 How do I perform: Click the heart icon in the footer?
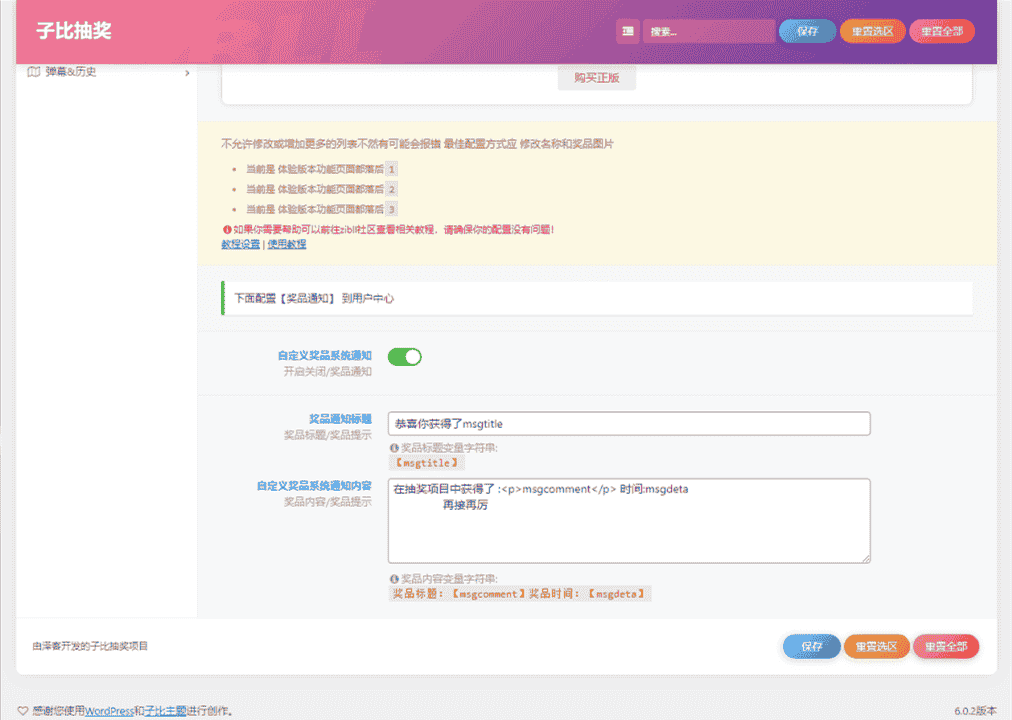pyautogui.click(x=23, y=711)
